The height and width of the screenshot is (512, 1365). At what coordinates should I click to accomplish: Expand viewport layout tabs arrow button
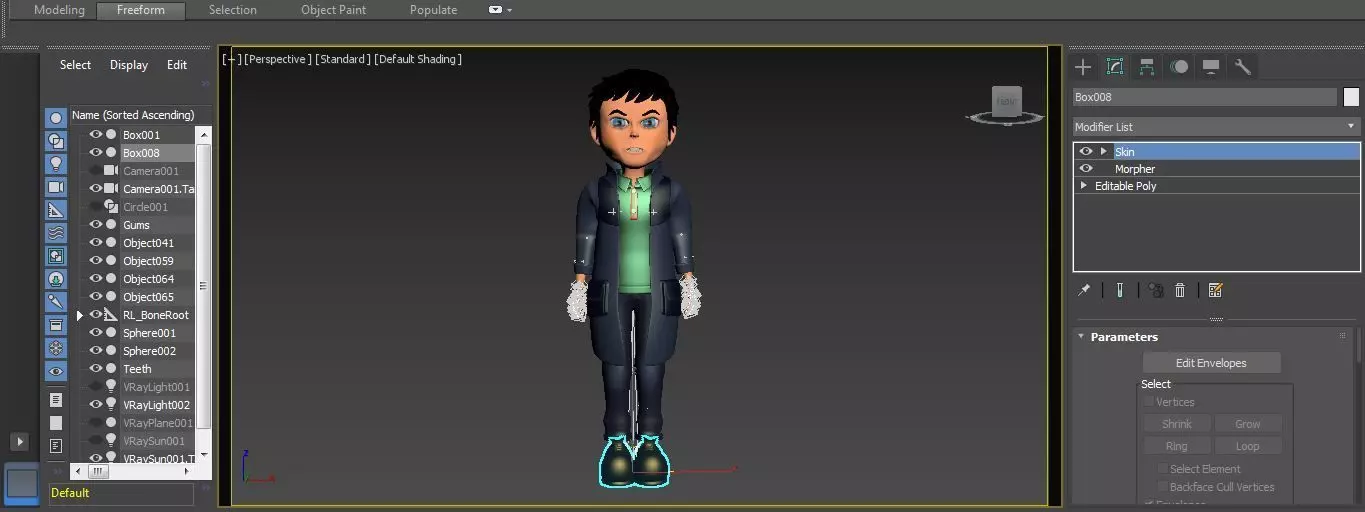click(19, 442)
